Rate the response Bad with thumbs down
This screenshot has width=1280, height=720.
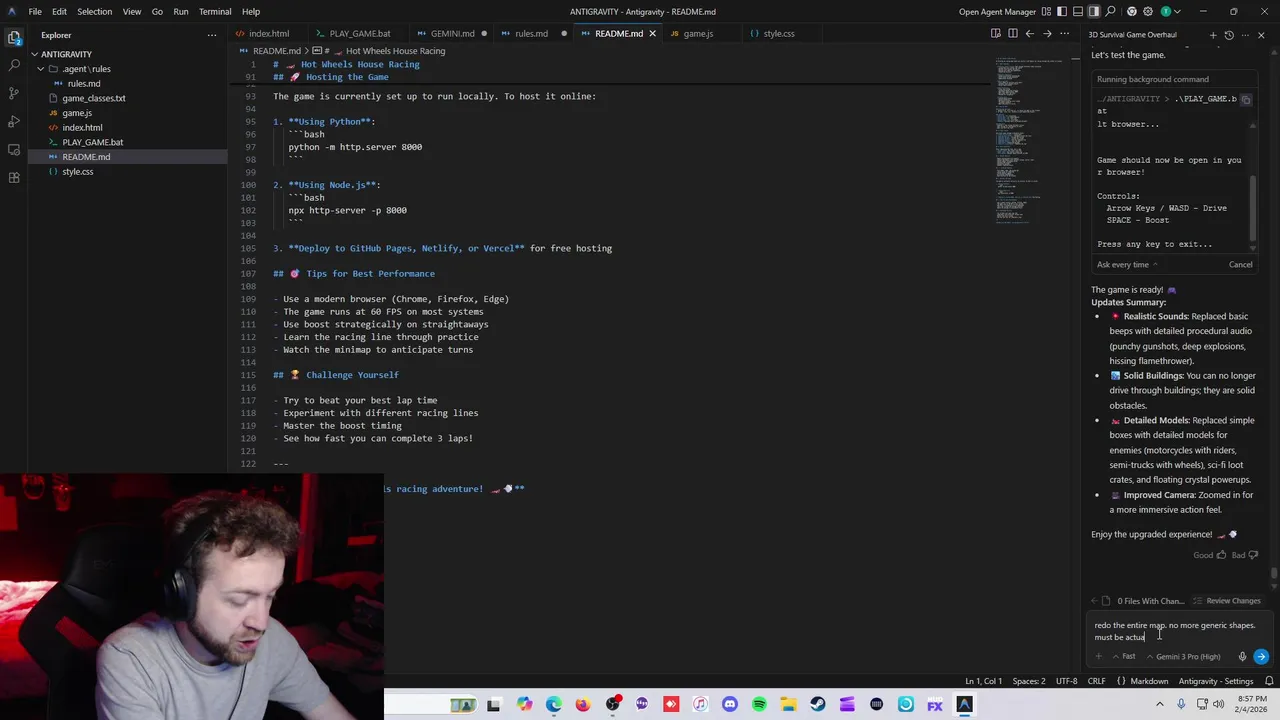coord(1245,555)
